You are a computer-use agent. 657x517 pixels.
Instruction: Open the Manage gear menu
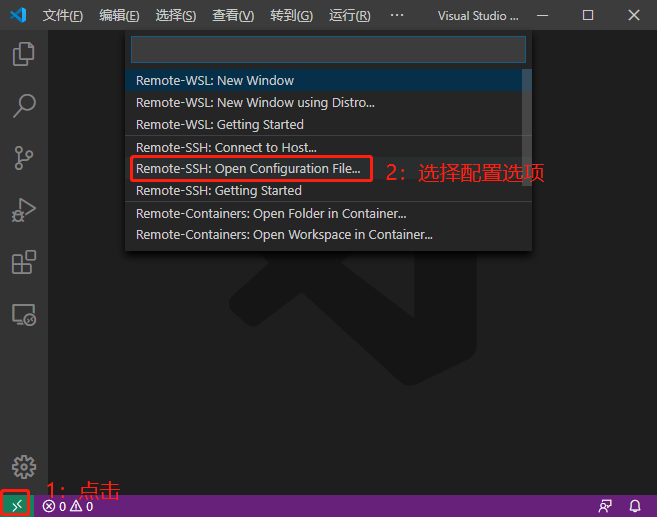tap(23, 467)
